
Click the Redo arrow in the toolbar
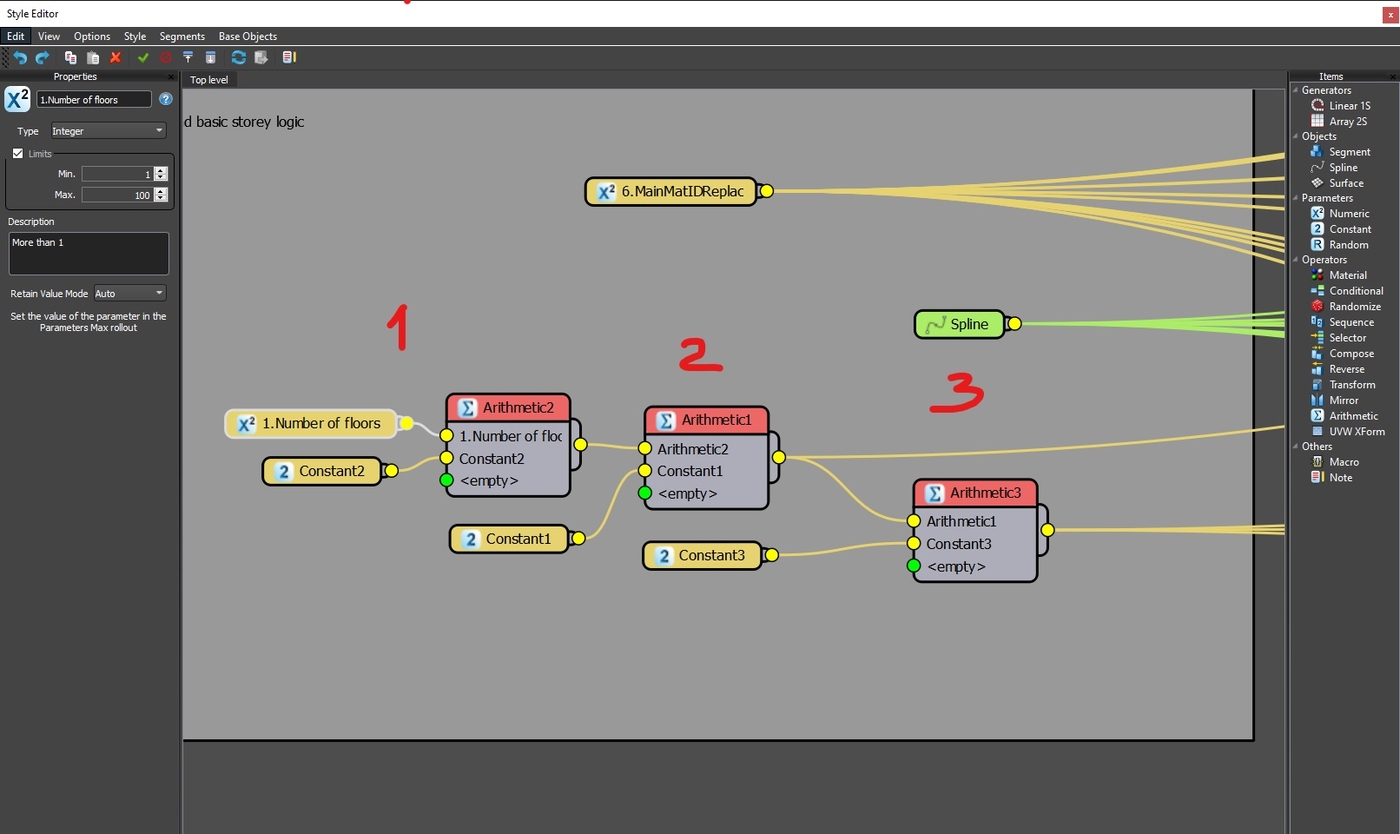pos(42,58)
